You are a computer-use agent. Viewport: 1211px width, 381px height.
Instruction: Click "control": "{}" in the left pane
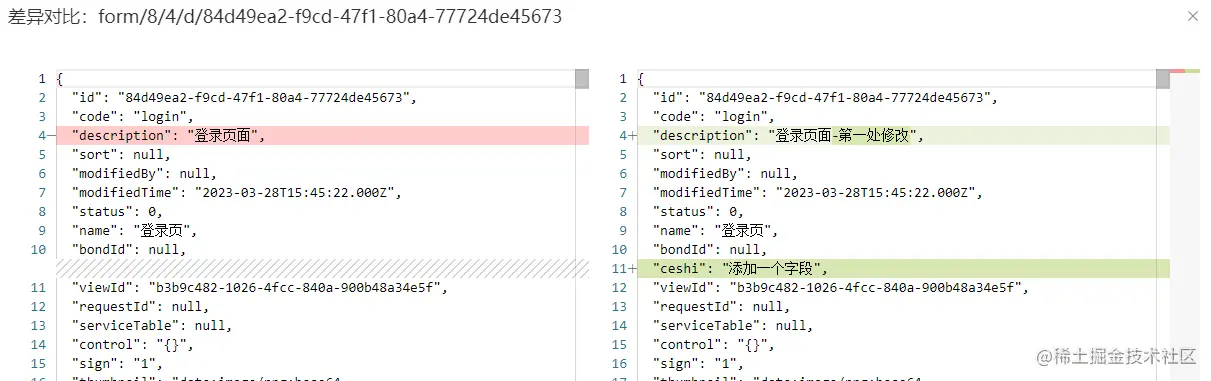[x=133, y=344]
